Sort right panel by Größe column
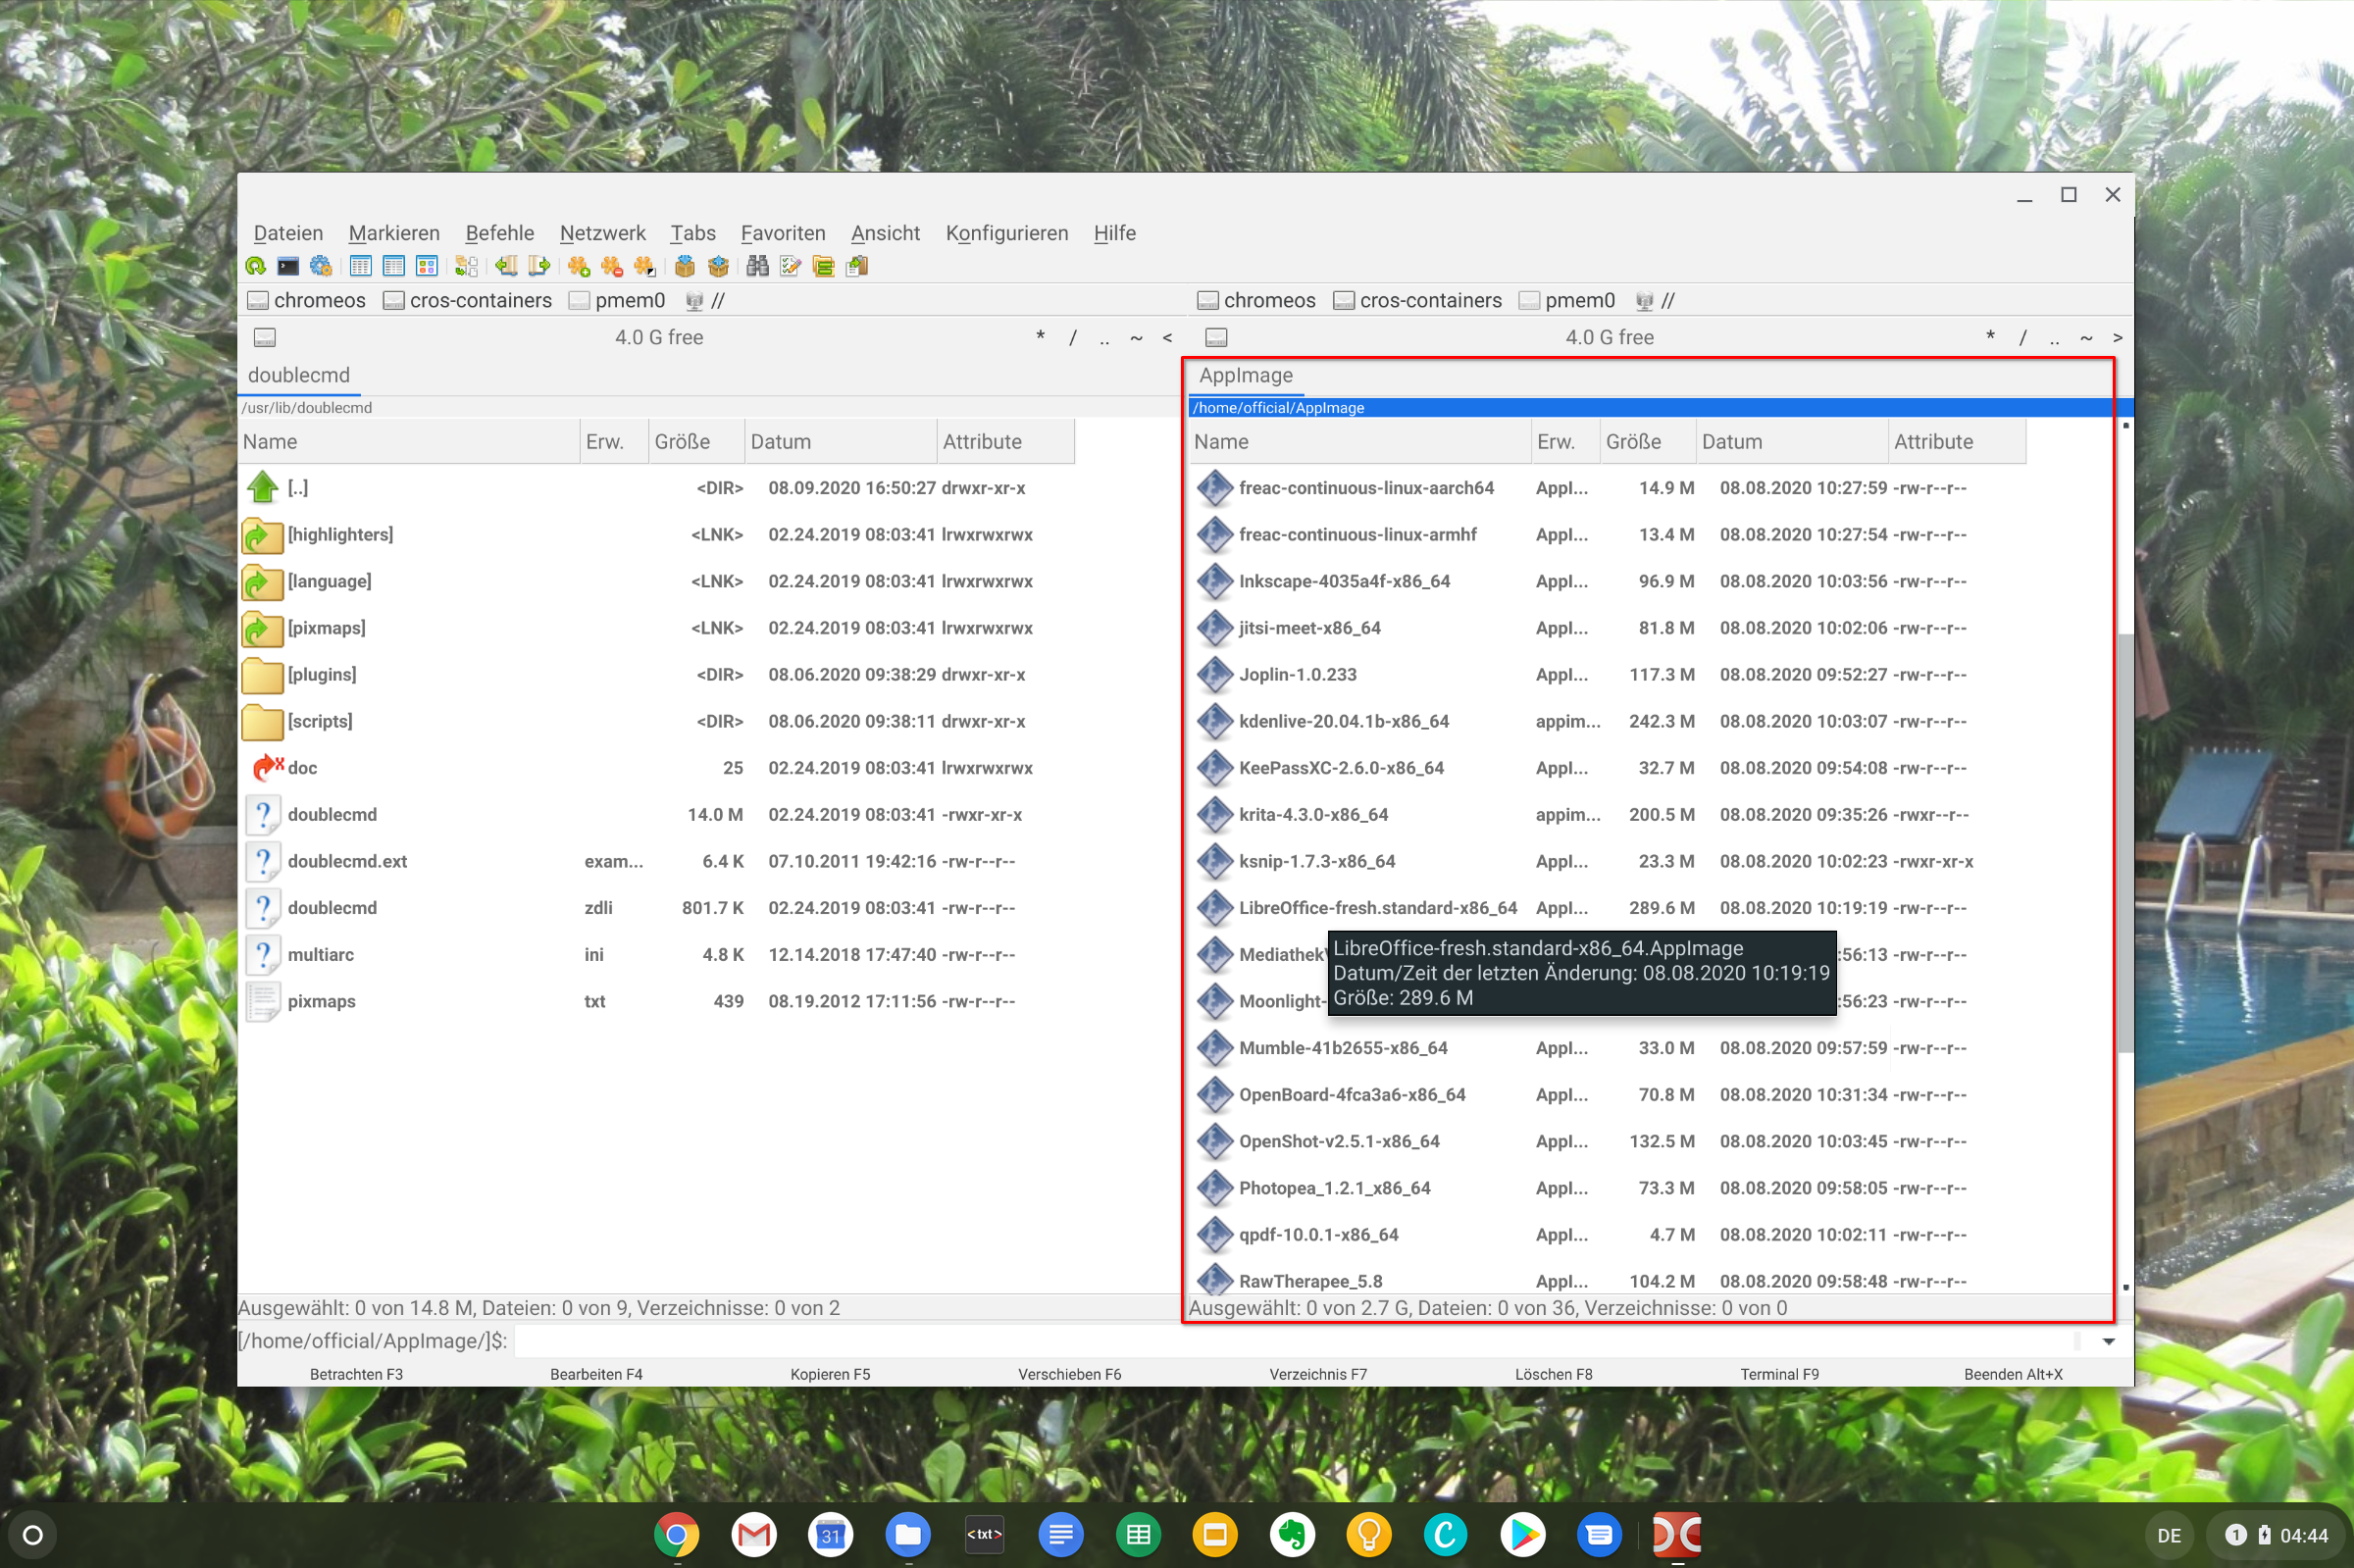Screen dimensions: 2354x1568 (1647, 442)
